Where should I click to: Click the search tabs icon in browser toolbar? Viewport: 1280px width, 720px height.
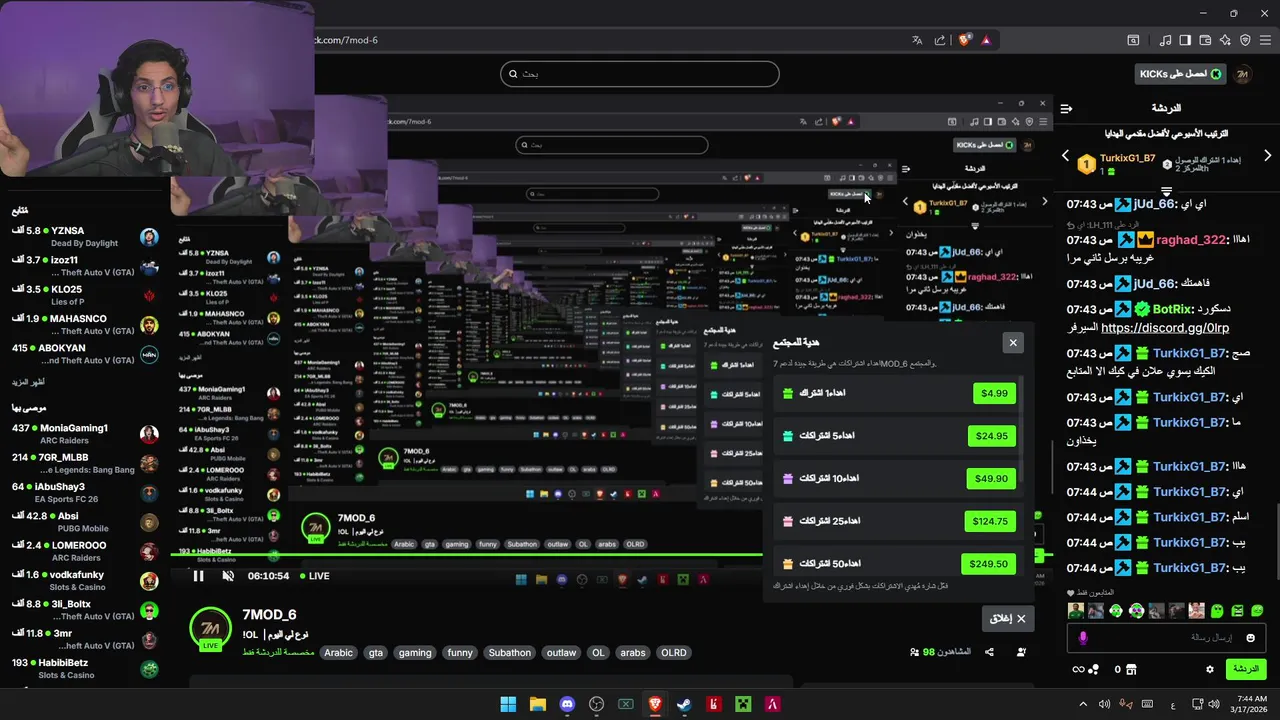click(x=1133, y=40)
